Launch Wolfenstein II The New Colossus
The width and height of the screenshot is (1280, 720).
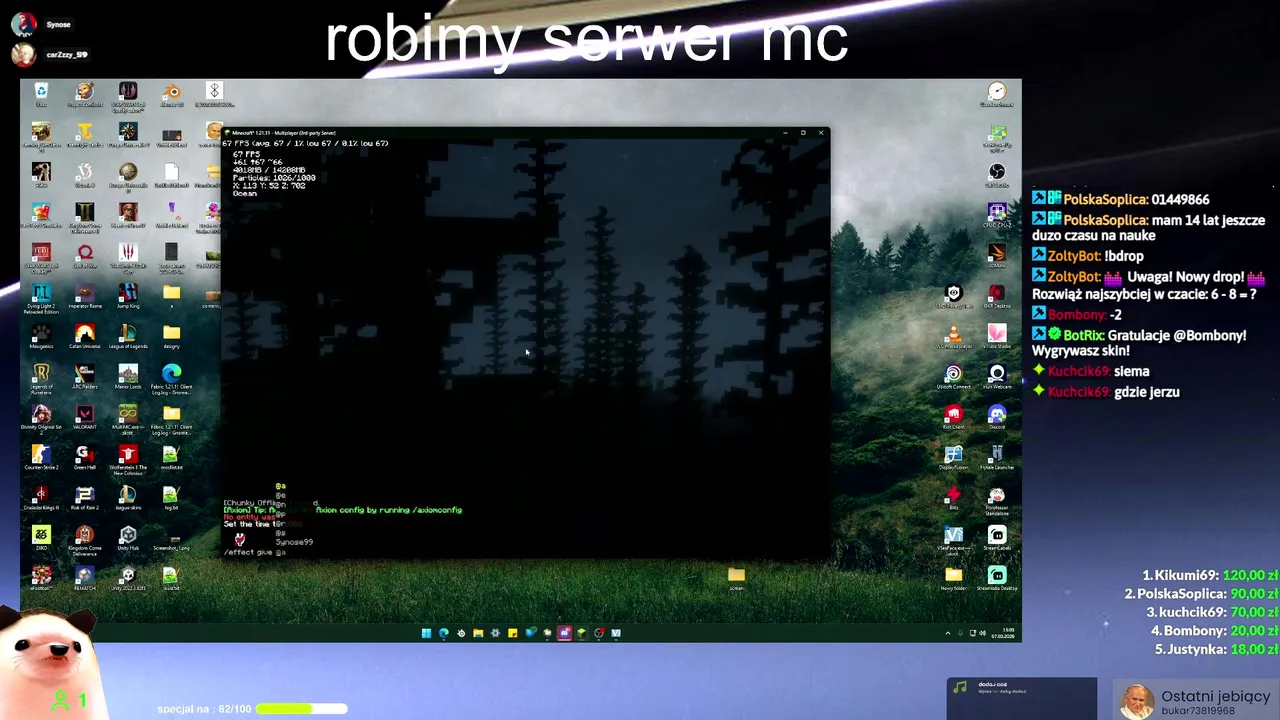[x=128, y=460]
